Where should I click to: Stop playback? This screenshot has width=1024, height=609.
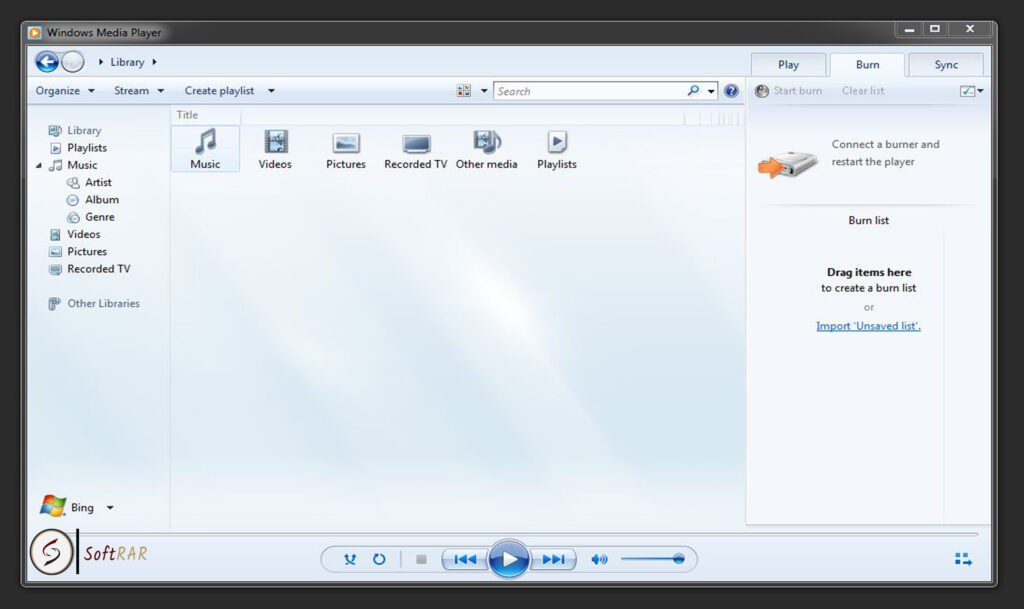421,559
